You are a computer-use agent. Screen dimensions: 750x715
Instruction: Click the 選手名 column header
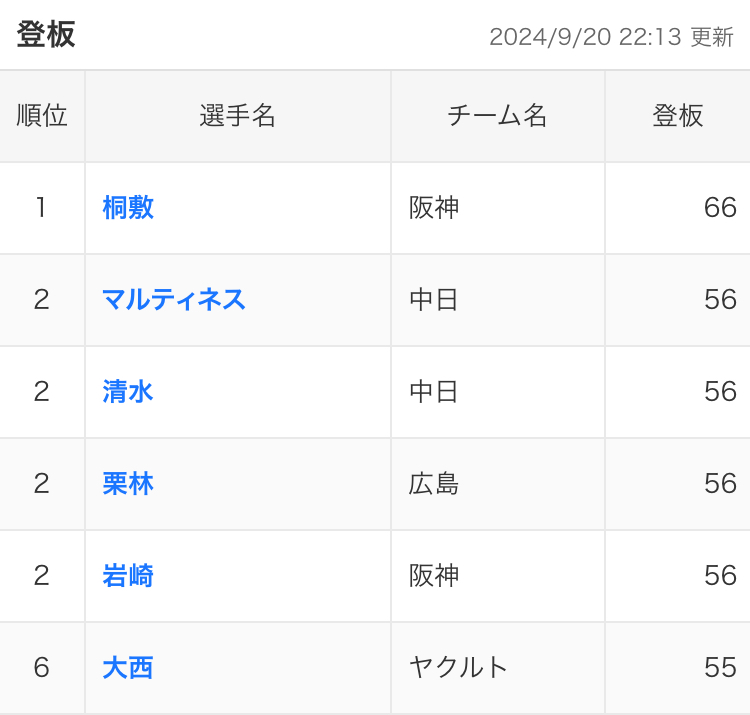coord(238,116)
